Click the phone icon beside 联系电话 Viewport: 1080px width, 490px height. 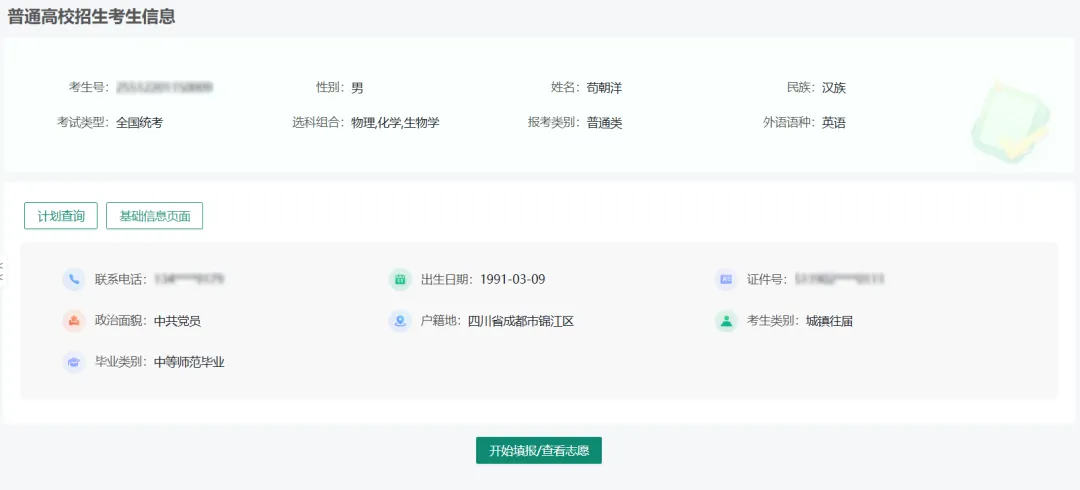[x=74, y=280]
